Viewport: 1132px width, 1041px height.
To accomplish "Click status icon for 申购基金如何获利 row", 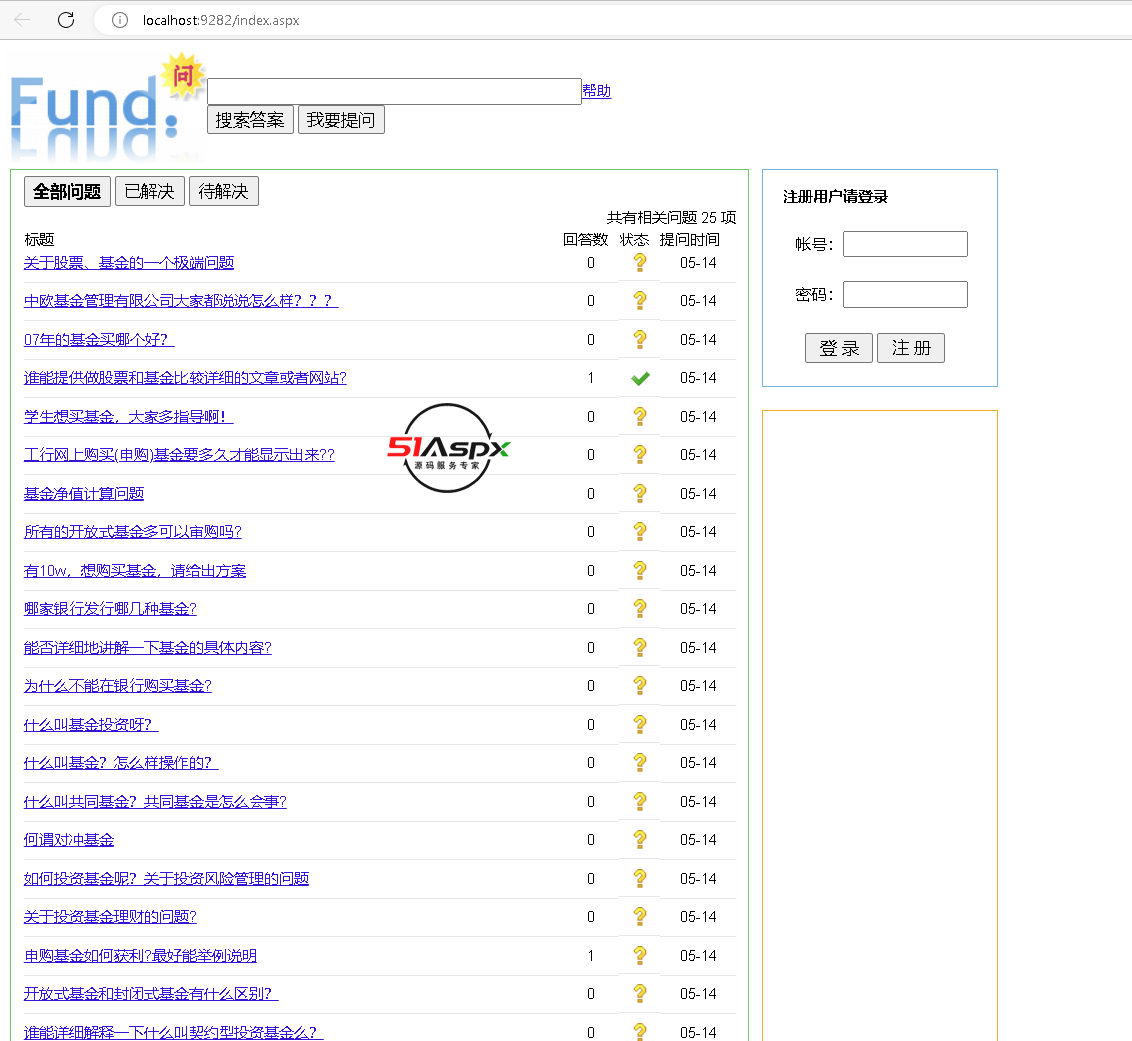I will tap(640, 955).
